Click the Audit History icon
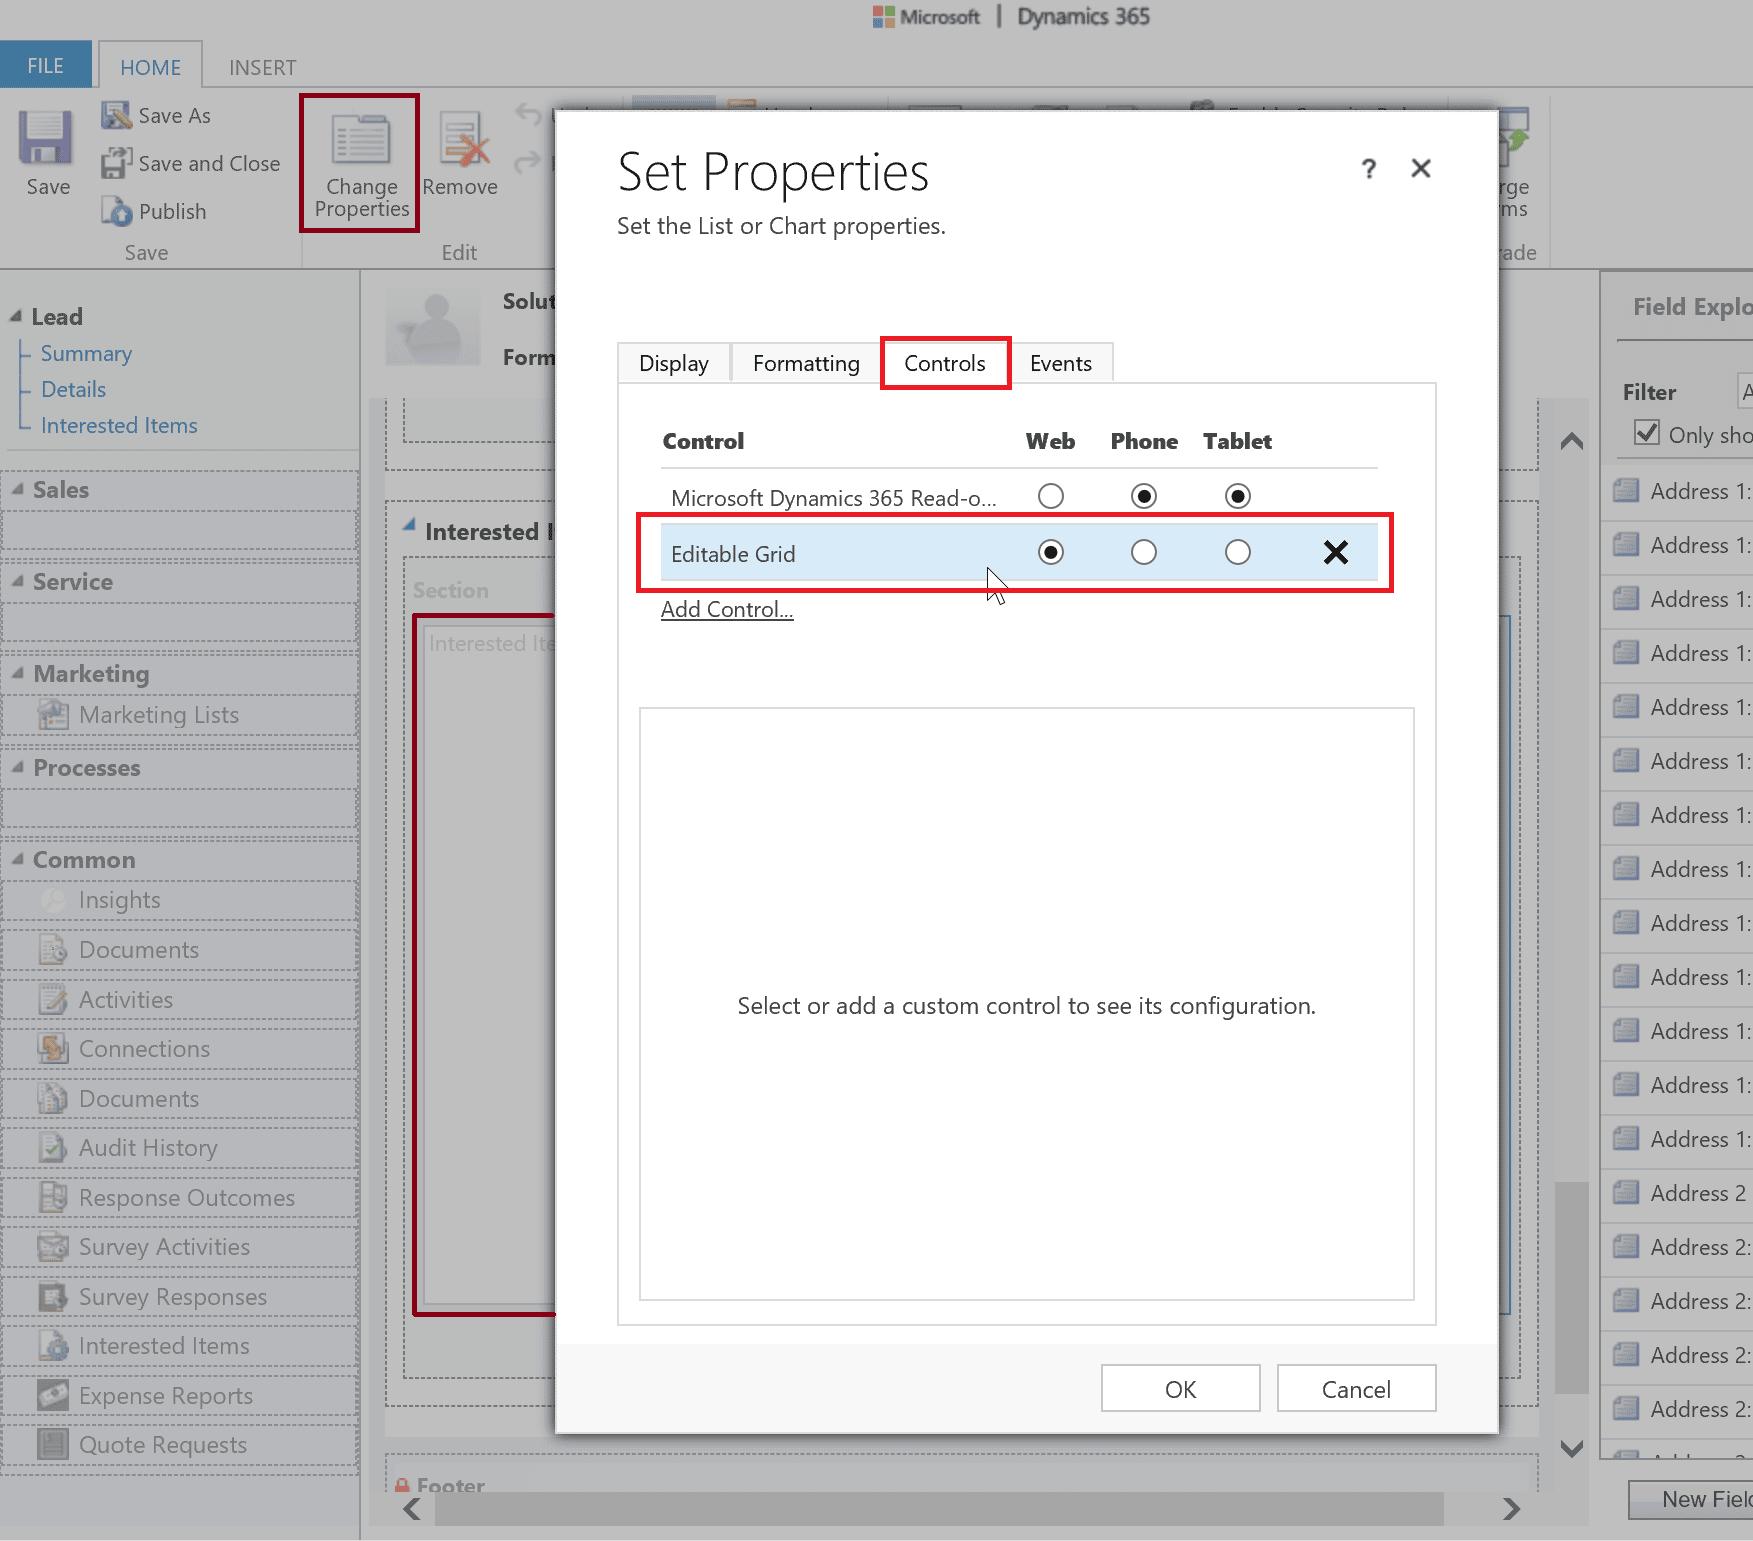1753x1541 pixels. tap(53, 1148)
